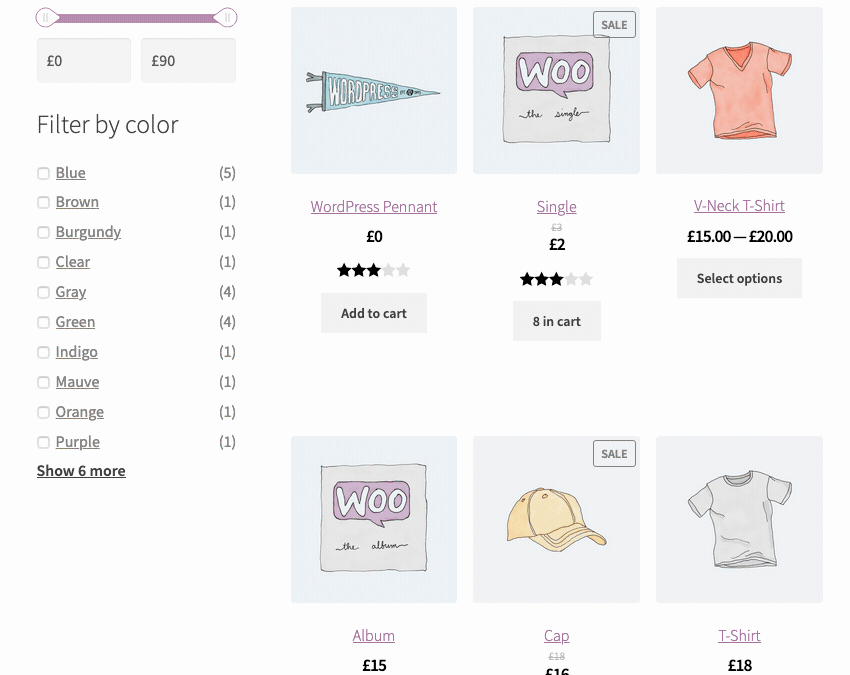Click the star rating under WordPress Pennant
850x675 pixels.
(374, 270)
